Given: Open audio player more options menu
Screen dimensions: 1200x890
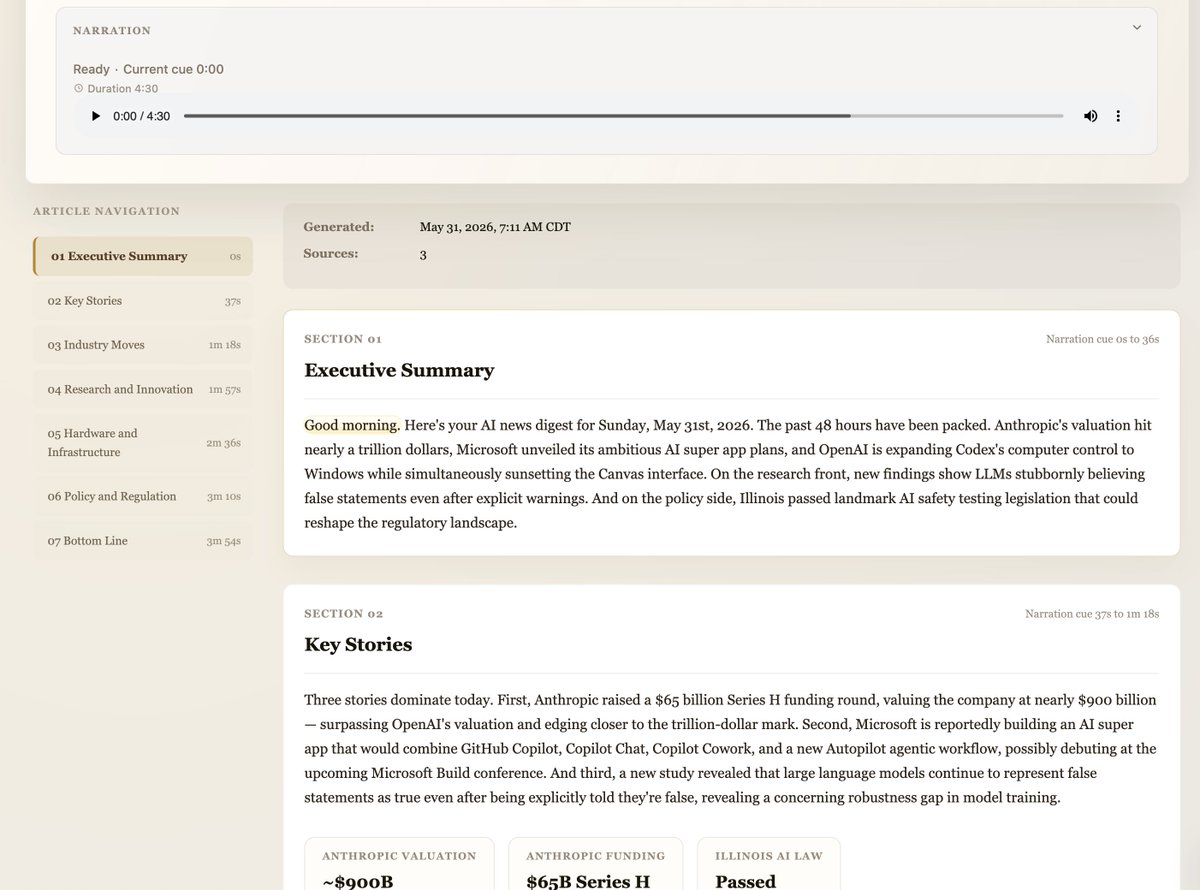Looking at the screenshot, I should 1118,116.
